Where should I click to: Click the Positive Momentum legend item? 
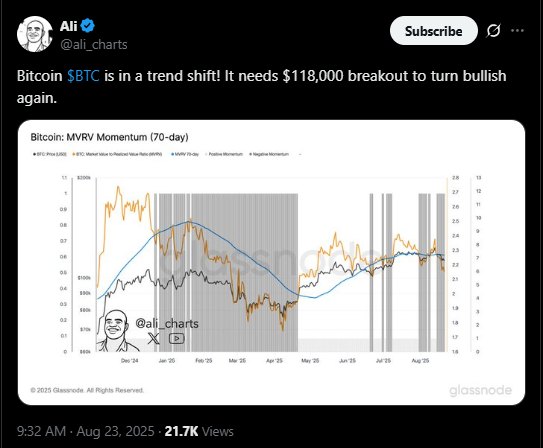point(224,154)
